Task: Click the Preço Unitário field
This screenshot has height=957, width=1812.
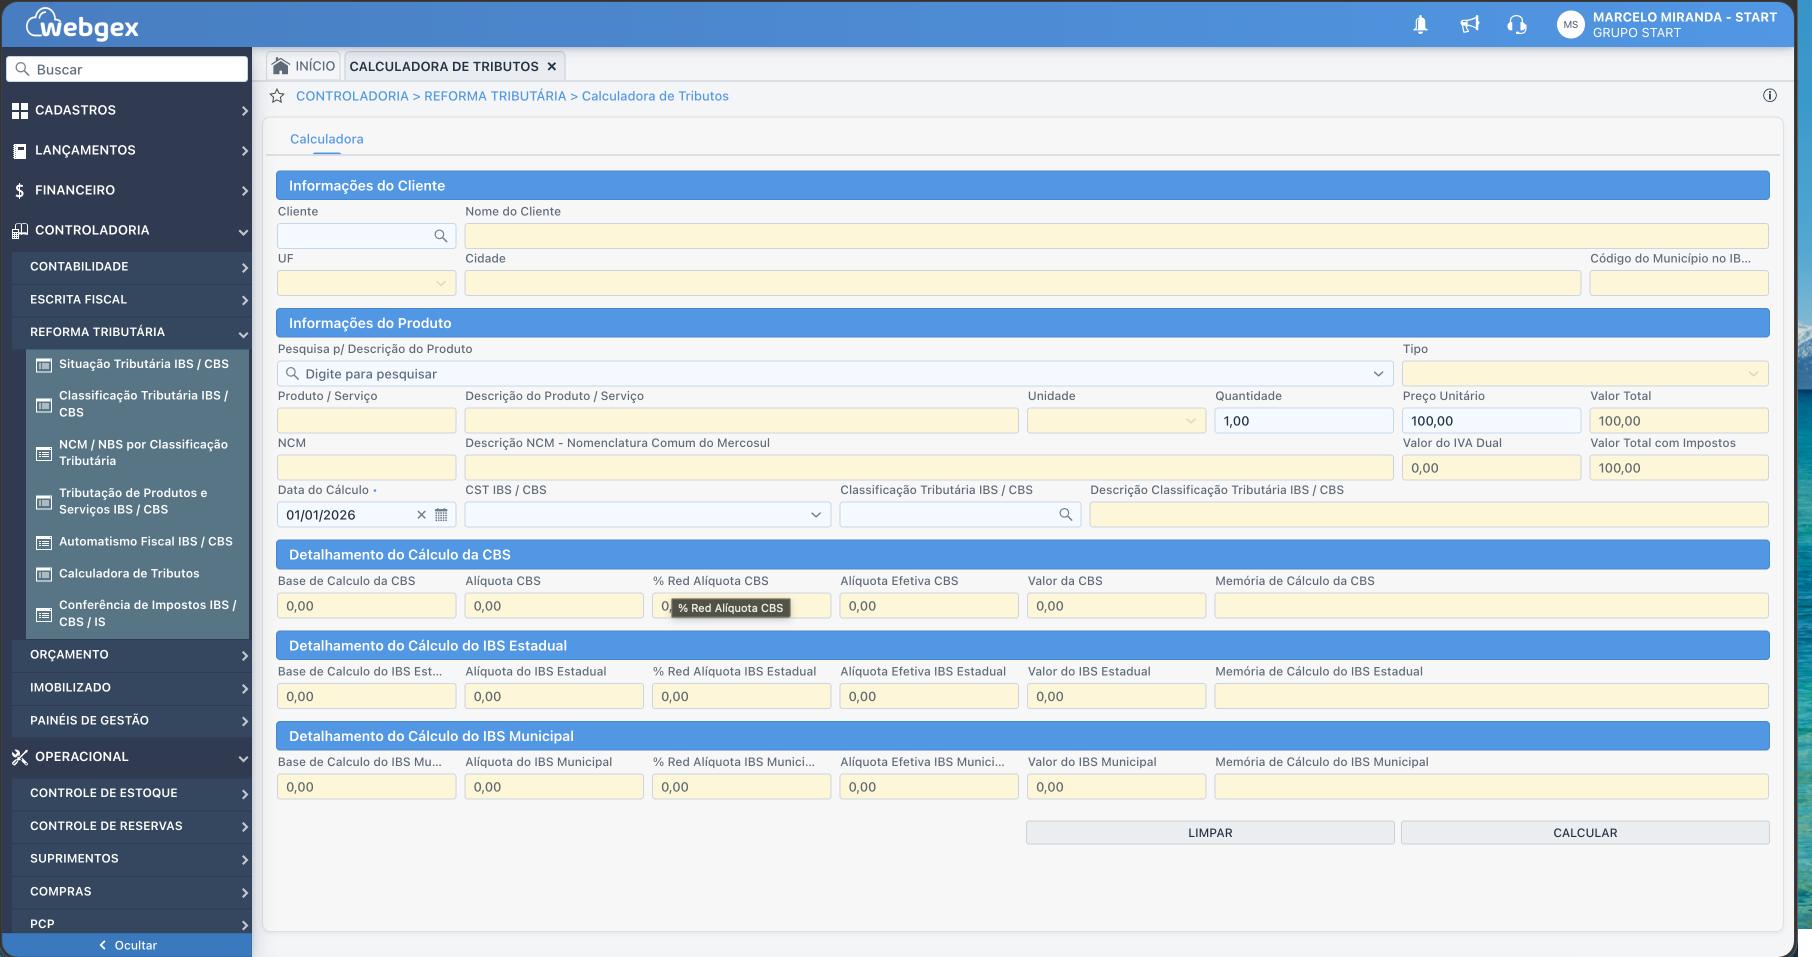Action: pos(1491,421)
